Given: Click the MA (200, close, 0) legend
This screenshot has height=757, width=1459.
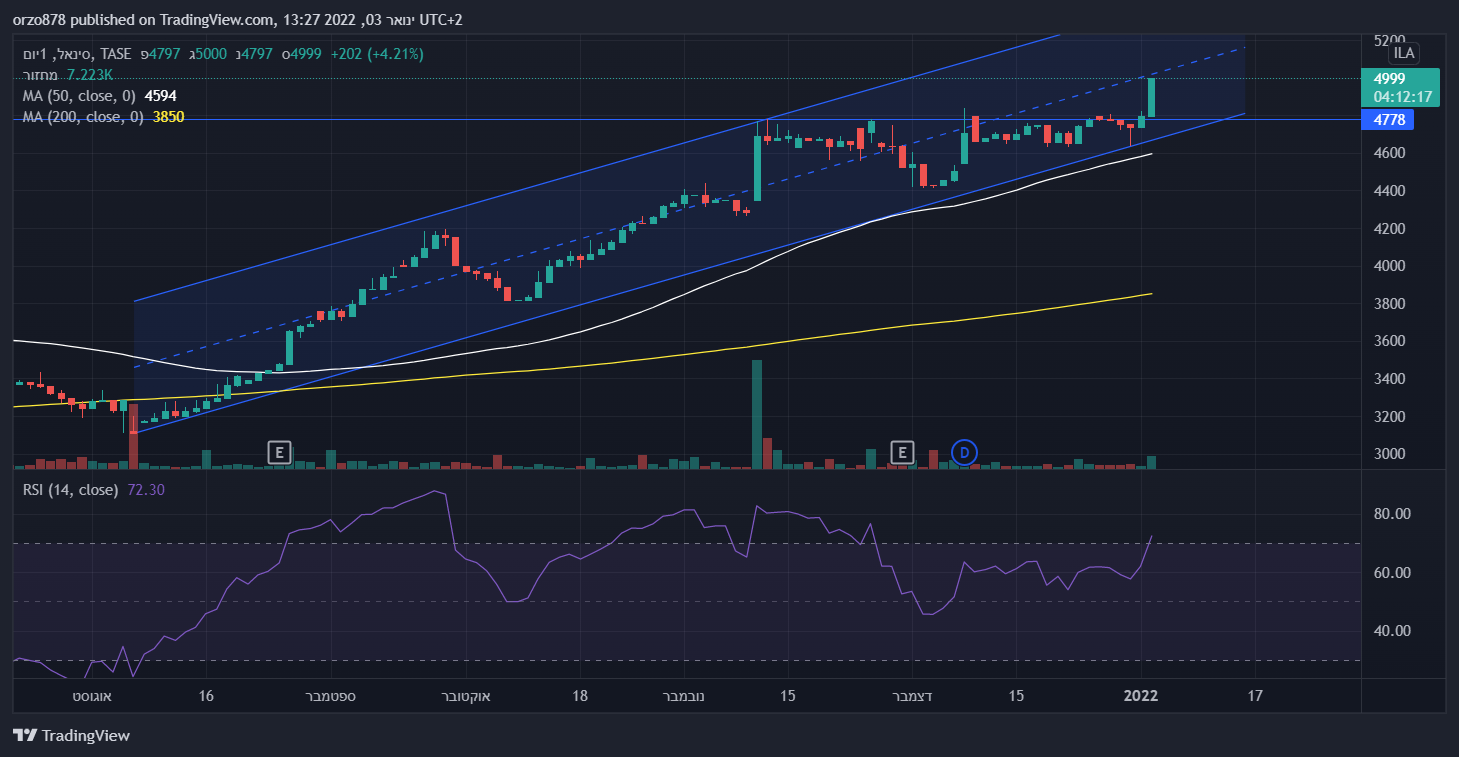Looking at the screenshot, I should (83, 117).
